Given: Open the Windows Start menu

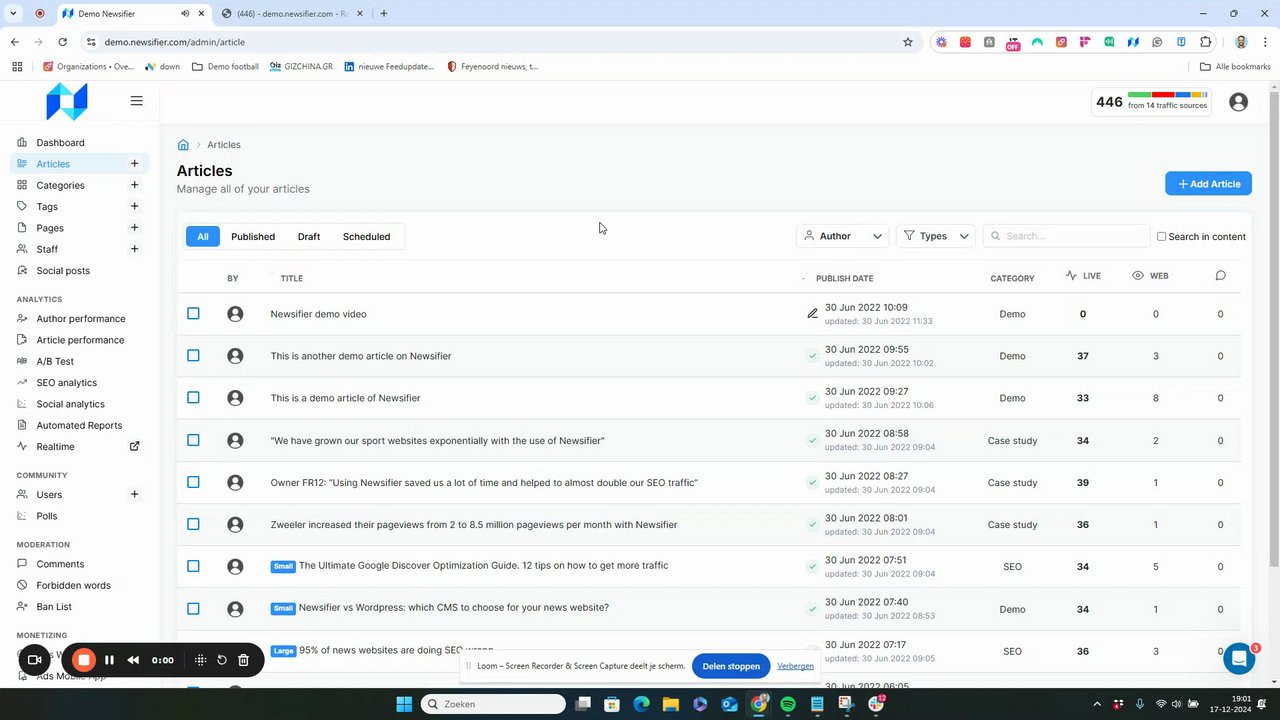Looking at the screenshot, I should tap(404, 704).
